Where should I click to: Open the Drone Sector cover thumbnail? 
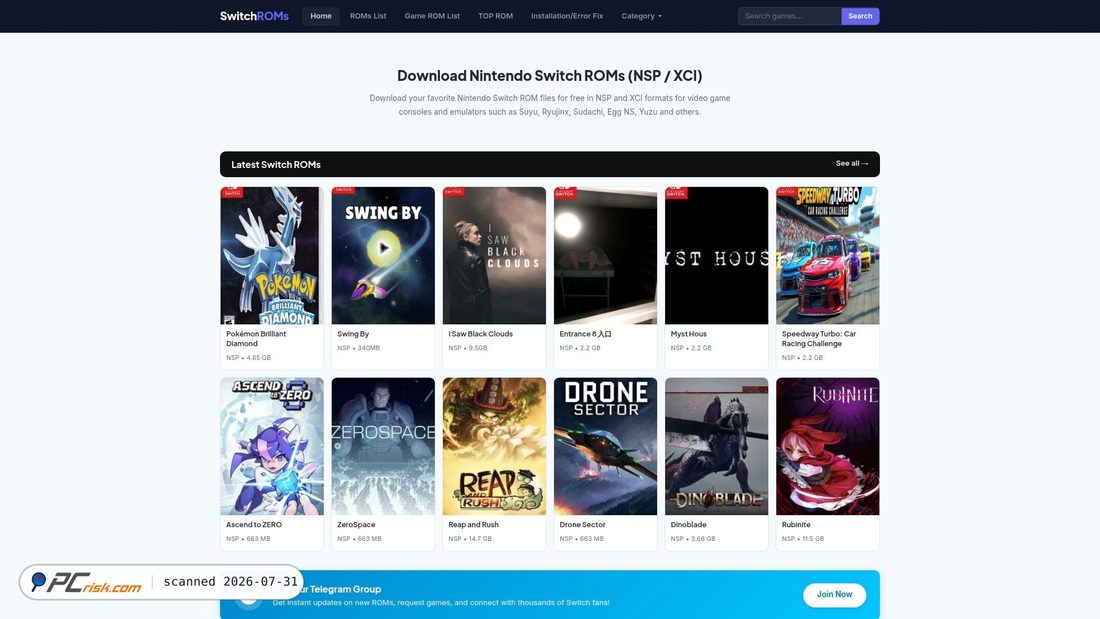pyautogui.click(x=605, y=446)
